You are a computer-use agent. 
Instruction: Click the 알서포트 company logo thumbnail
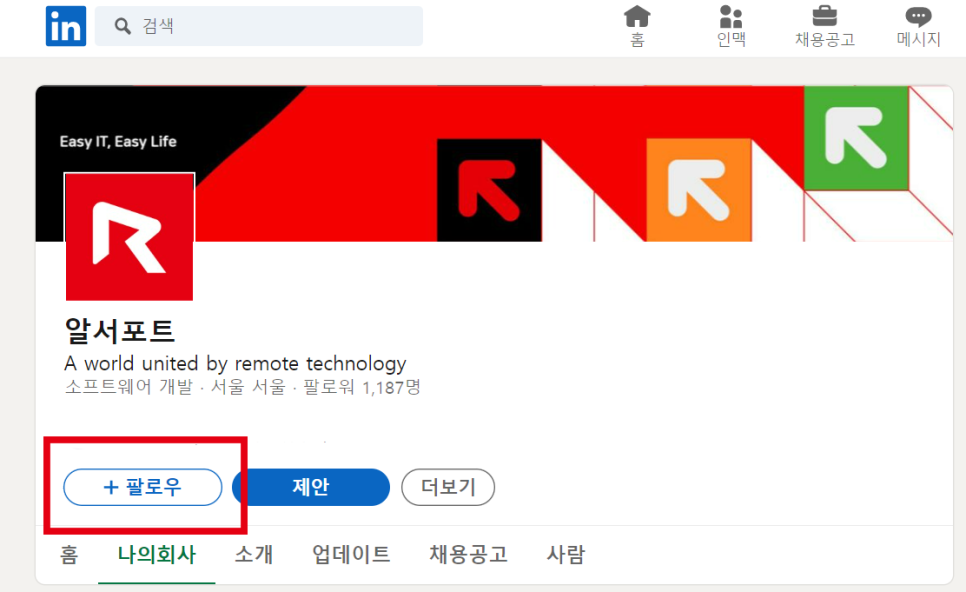(x=129, y=237)
